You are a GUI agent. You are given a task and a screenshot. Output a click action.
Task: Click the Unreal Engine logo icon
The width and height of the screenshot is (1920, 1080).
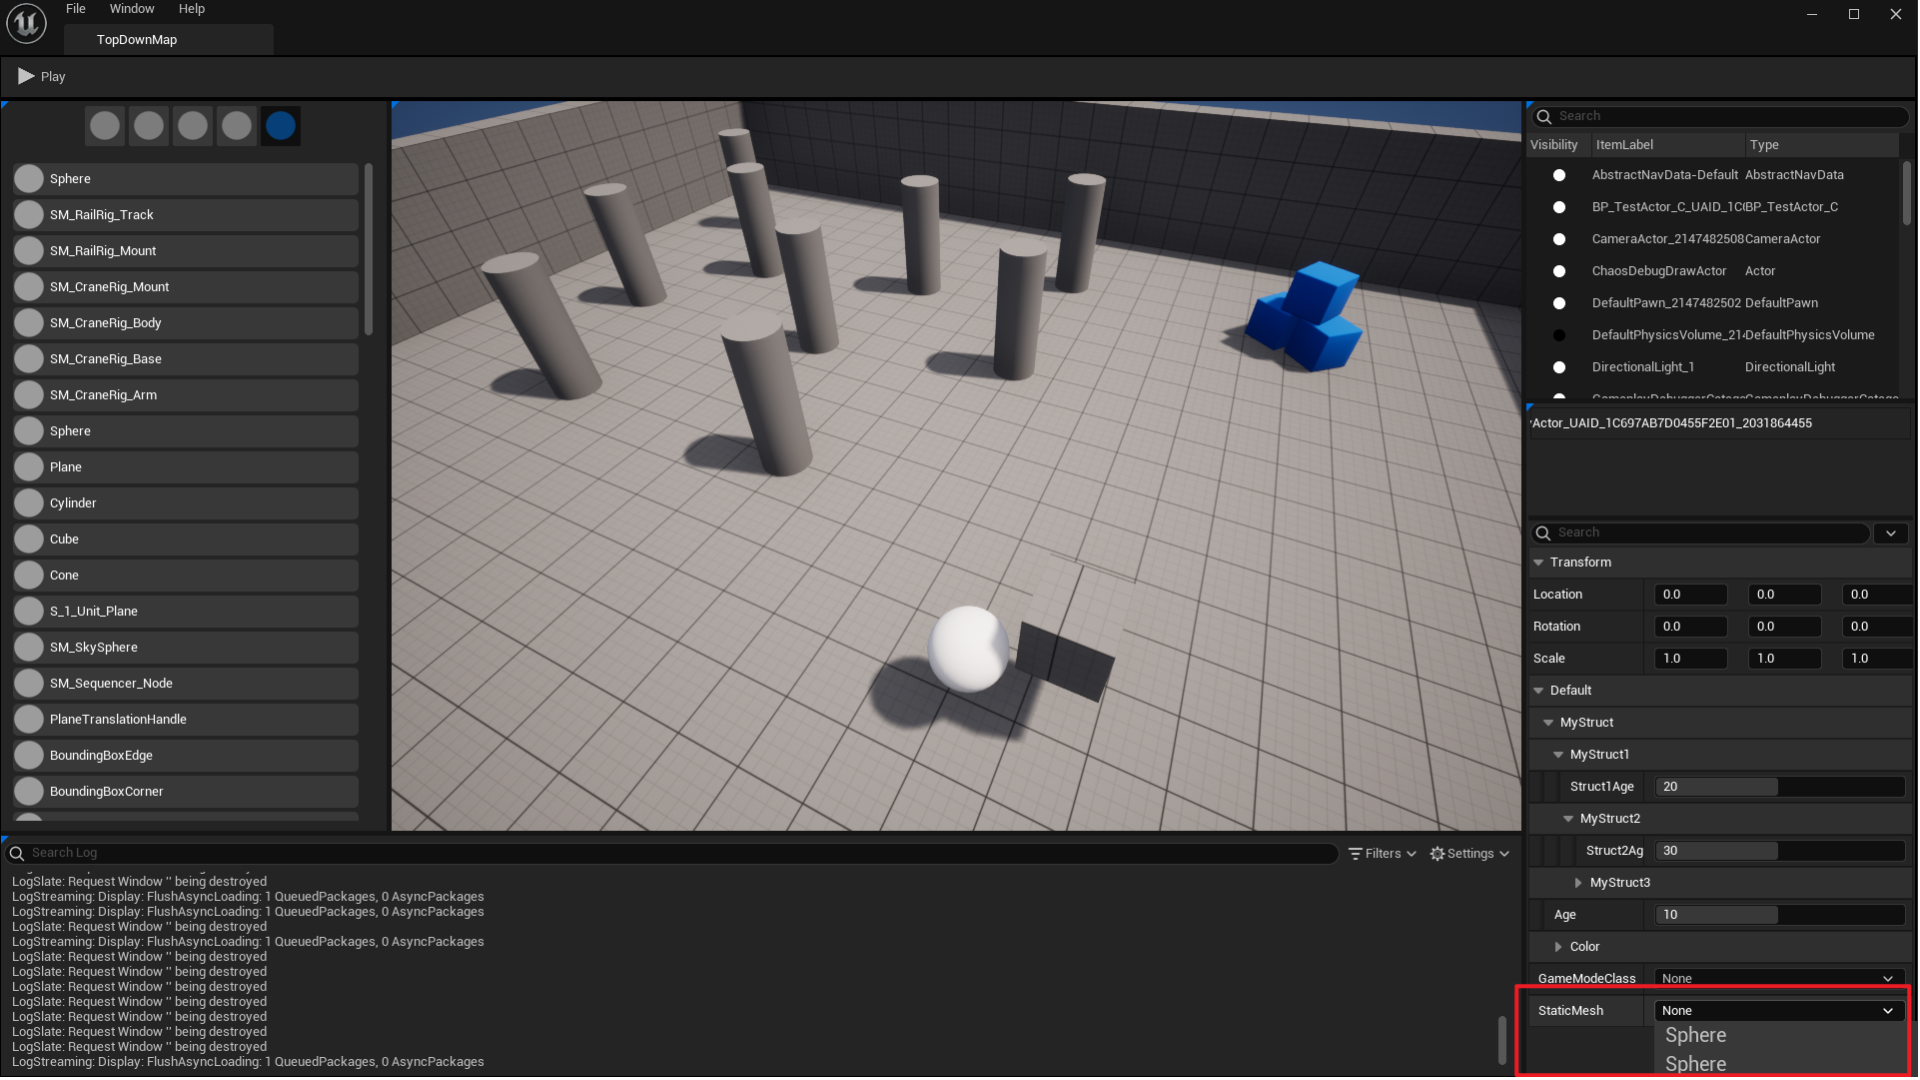[26, 23]
